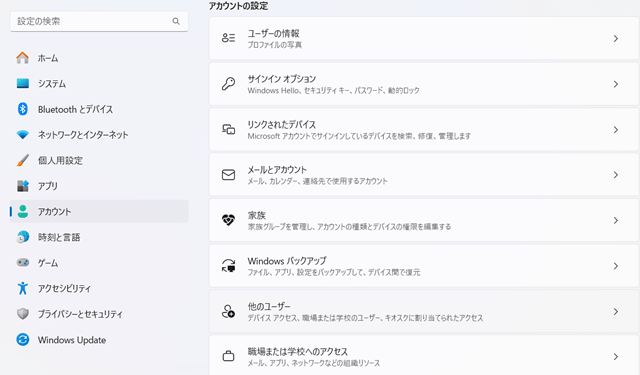
Task: Open ゲーム settings category
Action: [x=99, y=262]
